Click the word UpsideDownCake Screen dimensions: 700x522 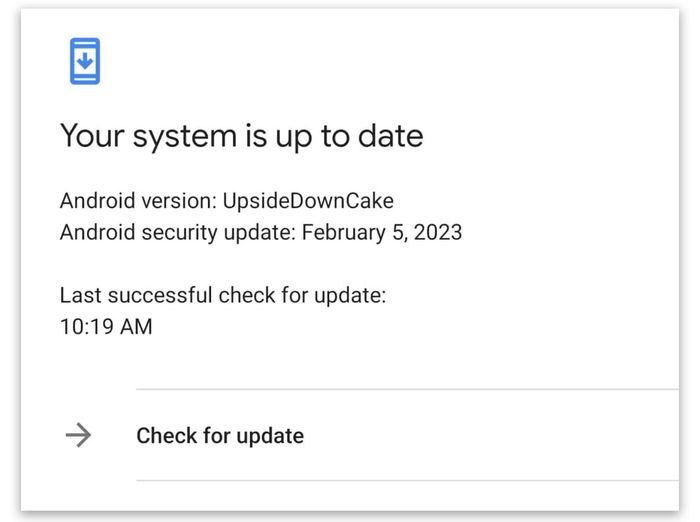click(x=306, y=200)
